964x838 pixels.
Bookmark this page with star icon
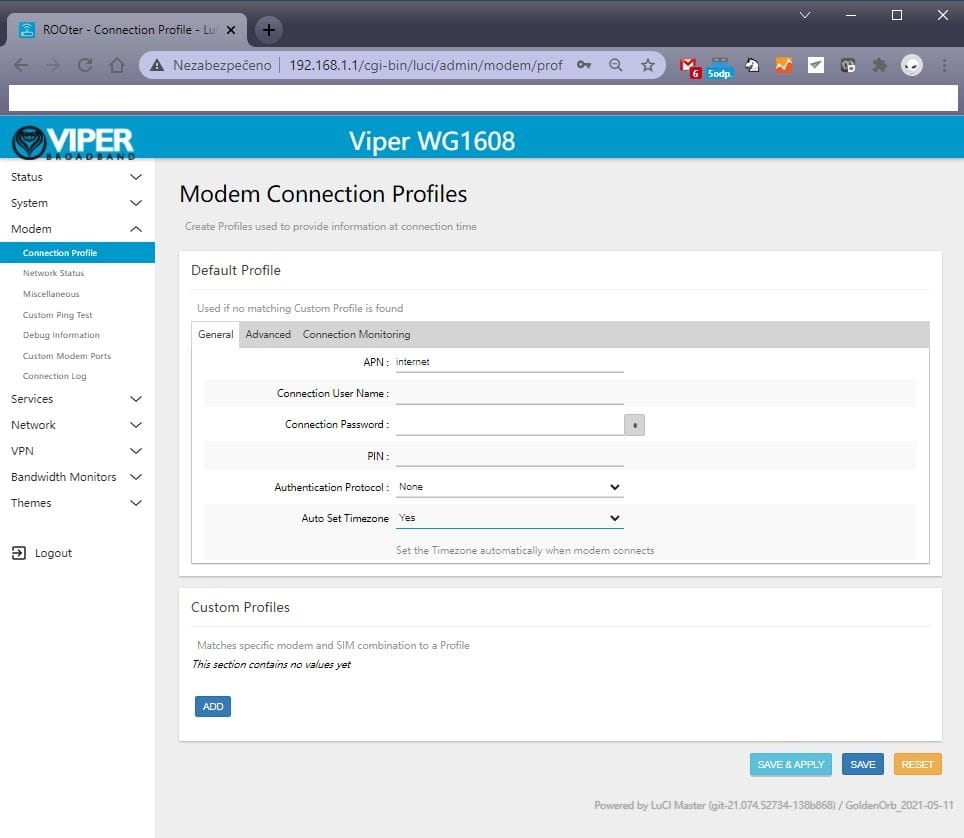point(648,65)
